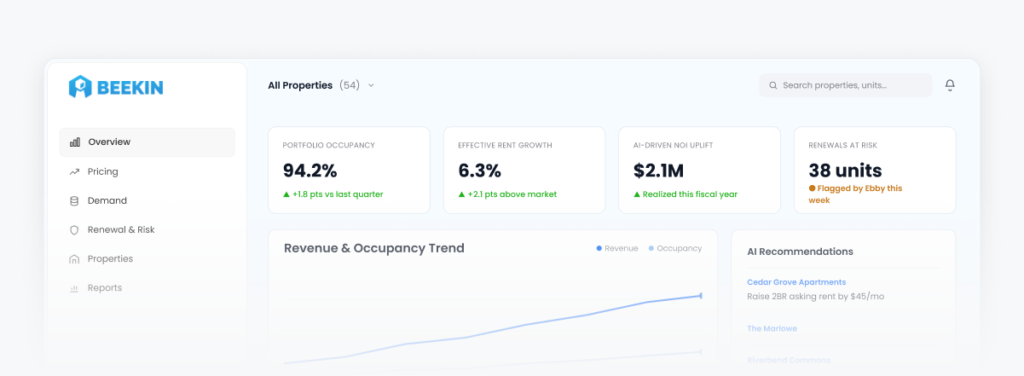Click 'Flagged by Ebby this week' text
The image size is (1024, 376).
pyautogui.click(x=856, y=194)
